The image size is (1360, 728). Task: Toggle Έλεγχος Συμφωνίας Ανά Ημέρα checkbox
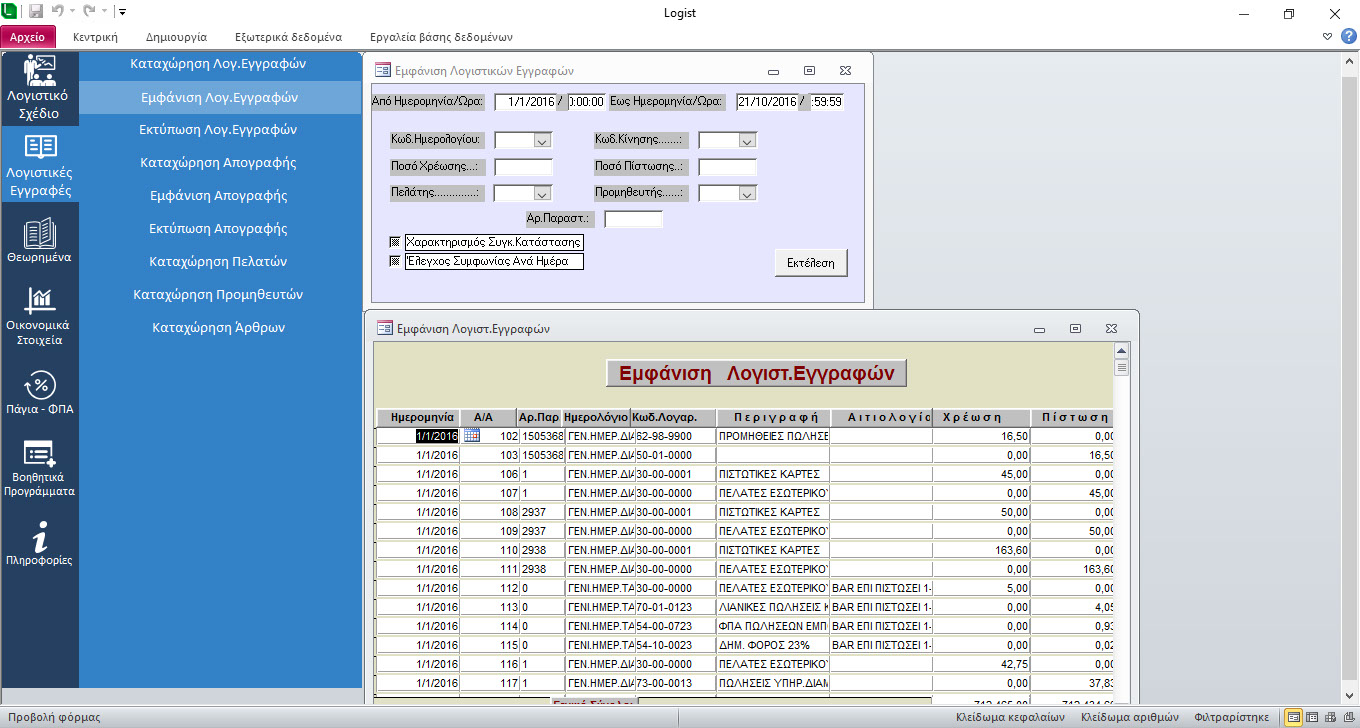point(394,261)
